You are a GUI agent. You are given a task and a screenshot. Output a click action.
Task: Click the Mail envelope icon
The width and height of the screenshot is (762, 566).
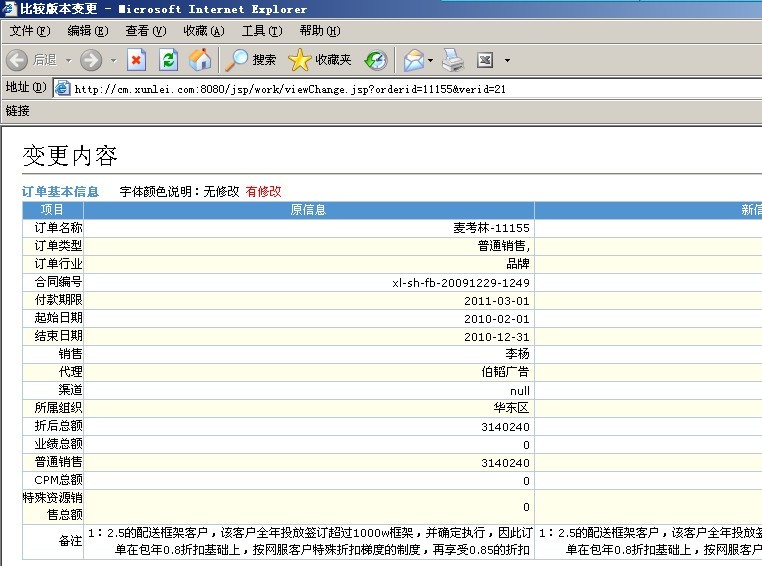[414, 60]
